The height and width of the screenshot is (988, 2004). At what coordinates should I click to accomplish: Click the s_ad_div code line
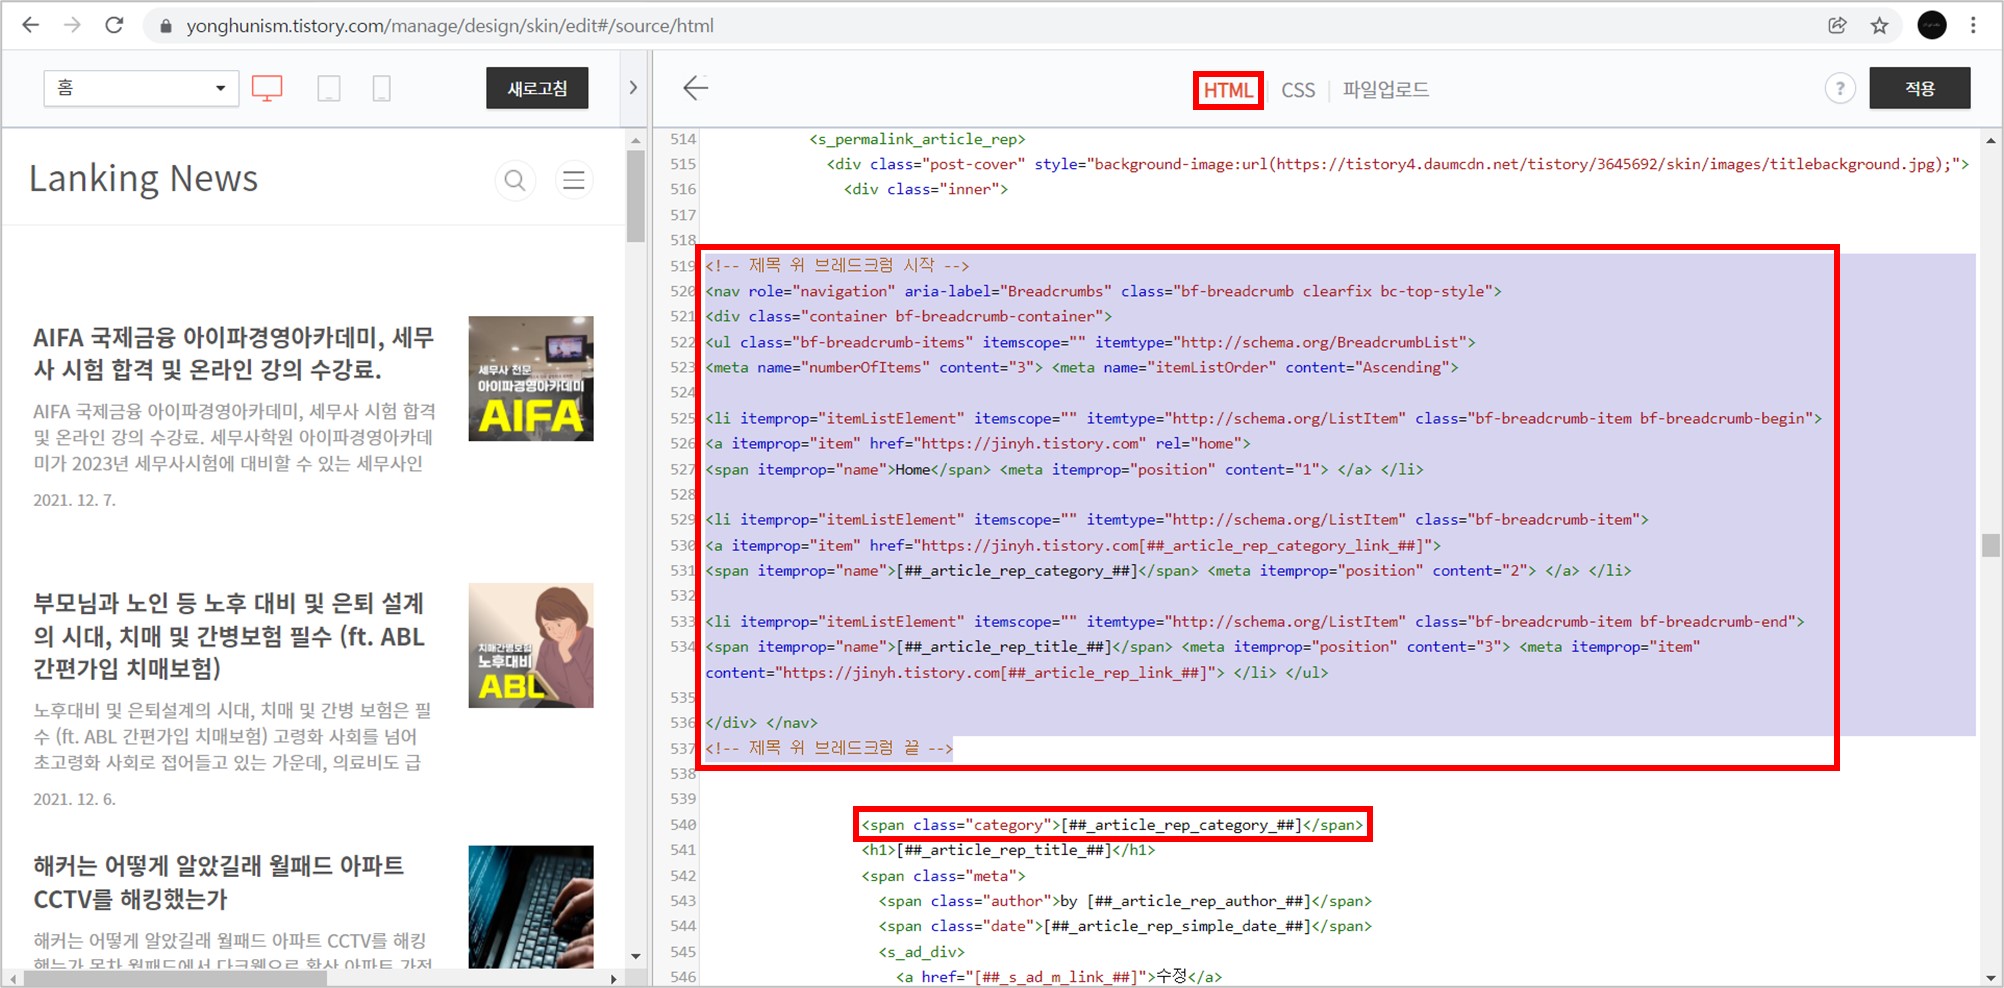(921, 952)
